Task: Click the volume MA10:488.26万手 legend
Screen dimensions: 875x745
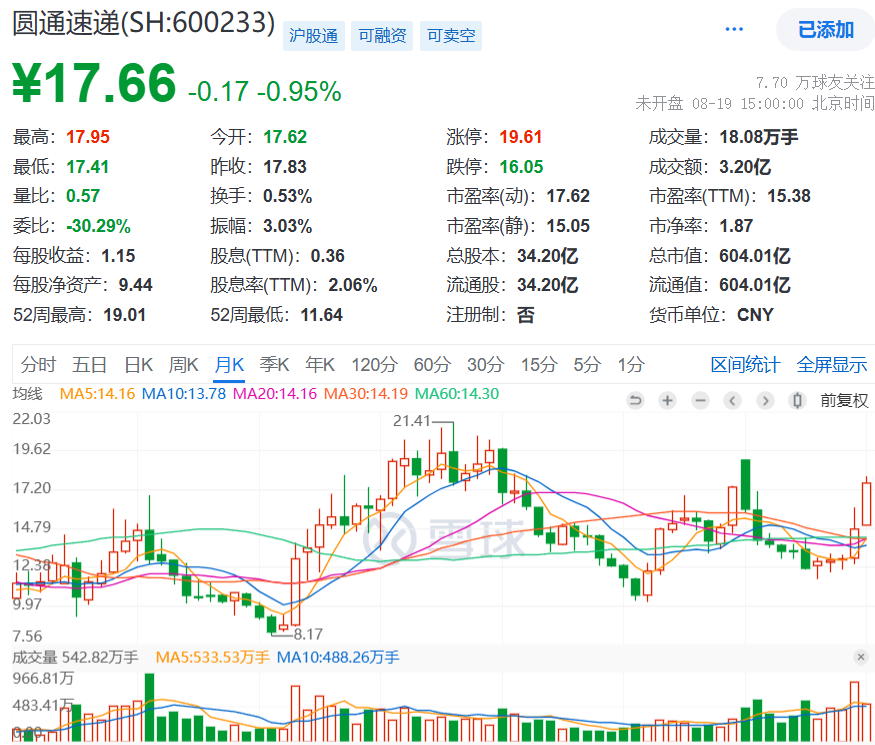Action: 338,657
